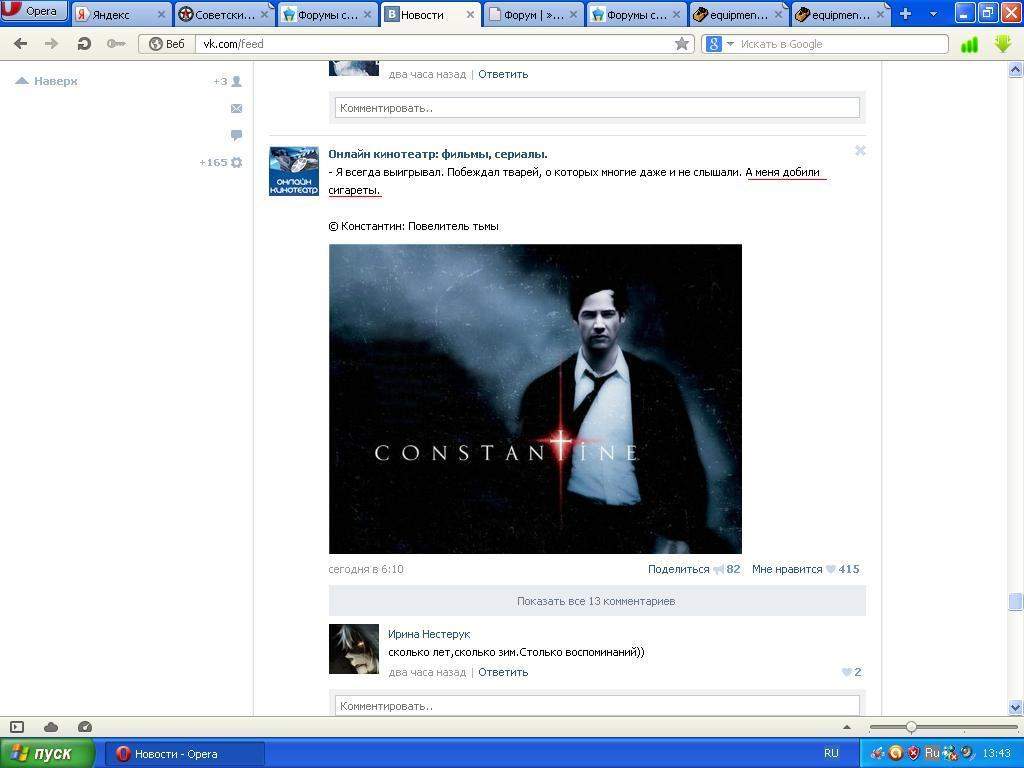
Task: Click Мне нравится to like the post
Action: pos(787,569)
